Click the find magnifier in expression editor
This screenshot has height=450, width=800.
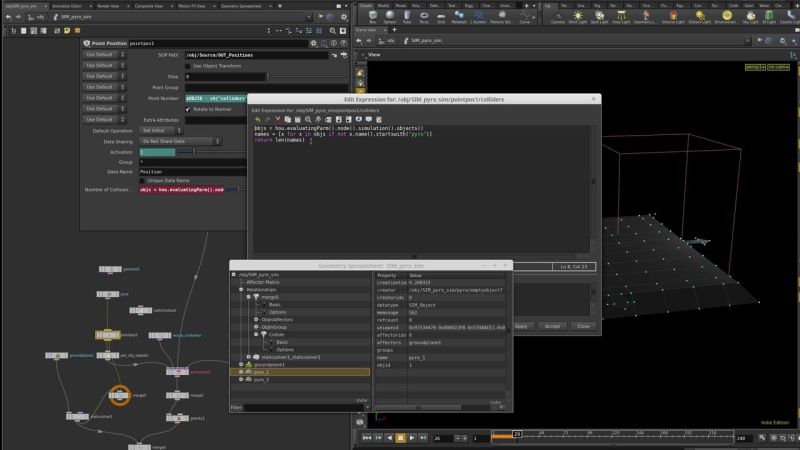(x=308, y=120)
